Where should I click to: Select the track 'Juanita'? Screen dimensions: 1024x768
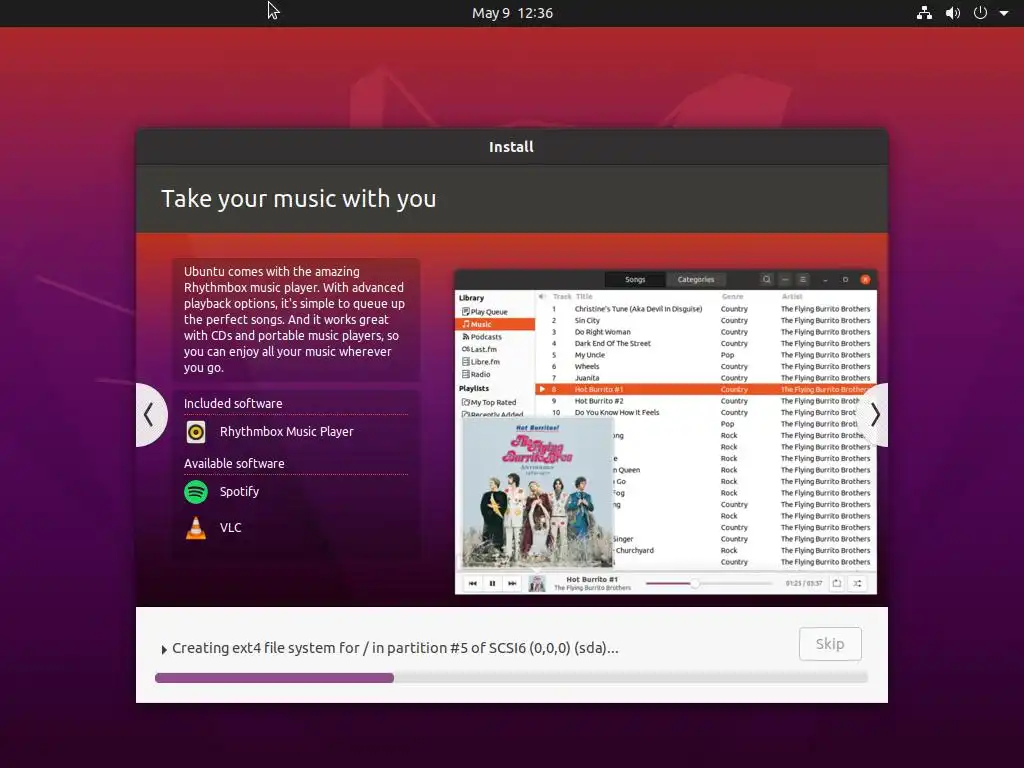705,378
